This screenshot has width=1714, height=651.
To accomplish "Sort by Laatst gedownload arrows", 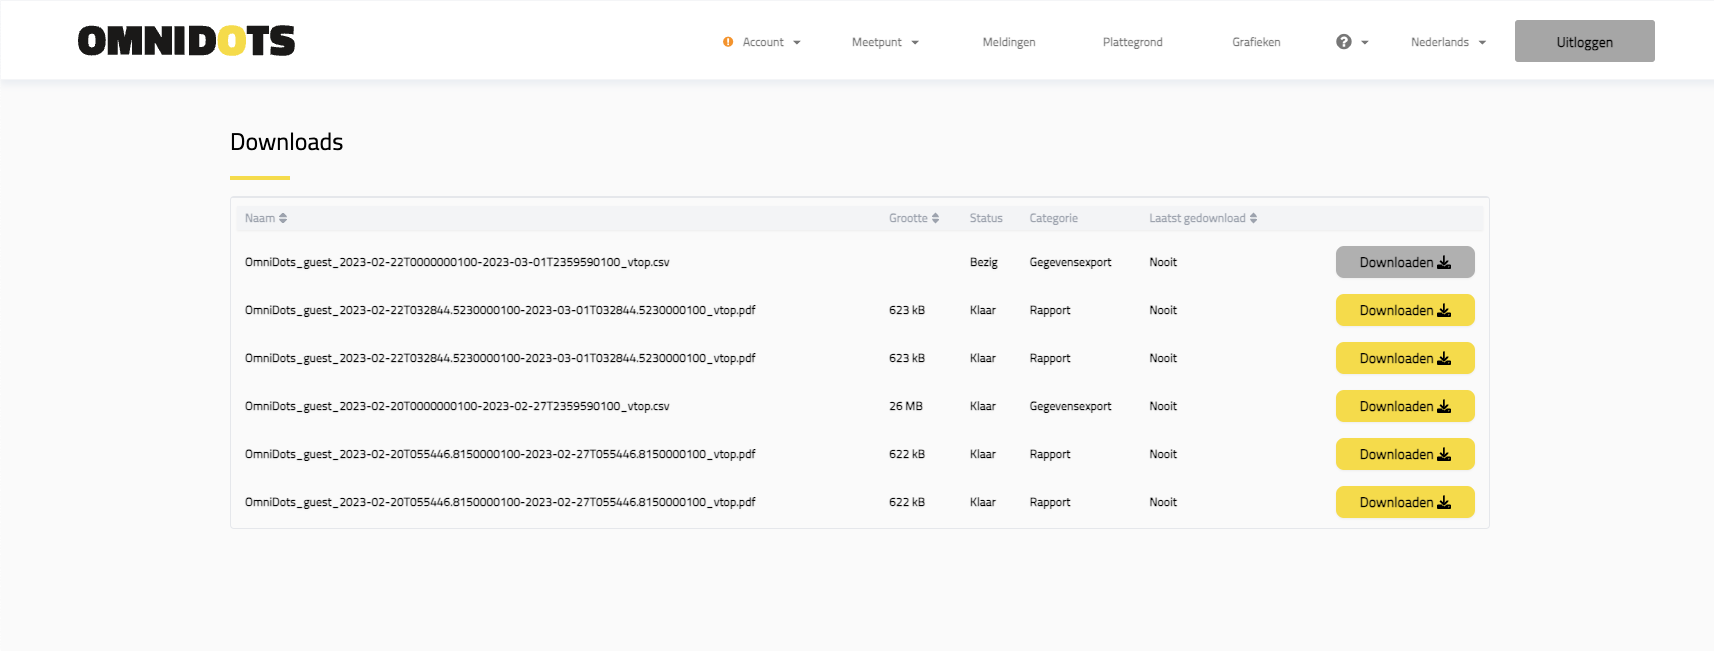I will tap(1253, 218).
